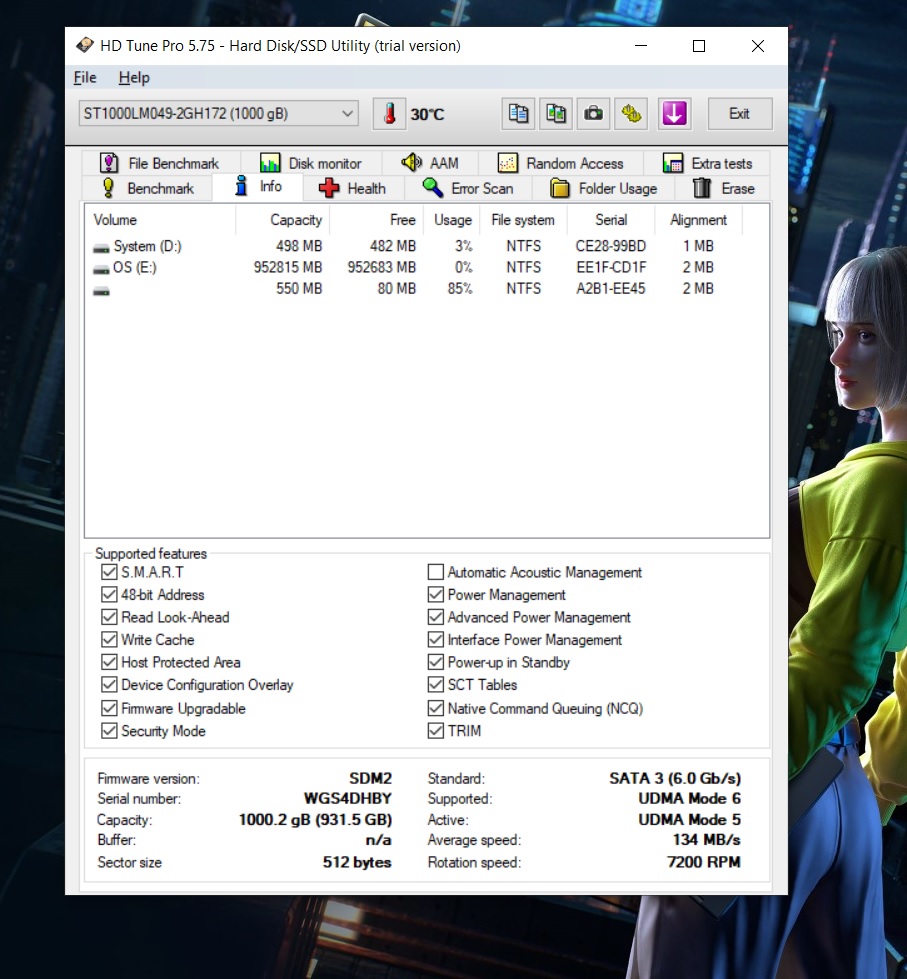Sort by the Volume column header
Image resolution: width=907 pixels, height=979 pixels.
[x=160, y=220]
